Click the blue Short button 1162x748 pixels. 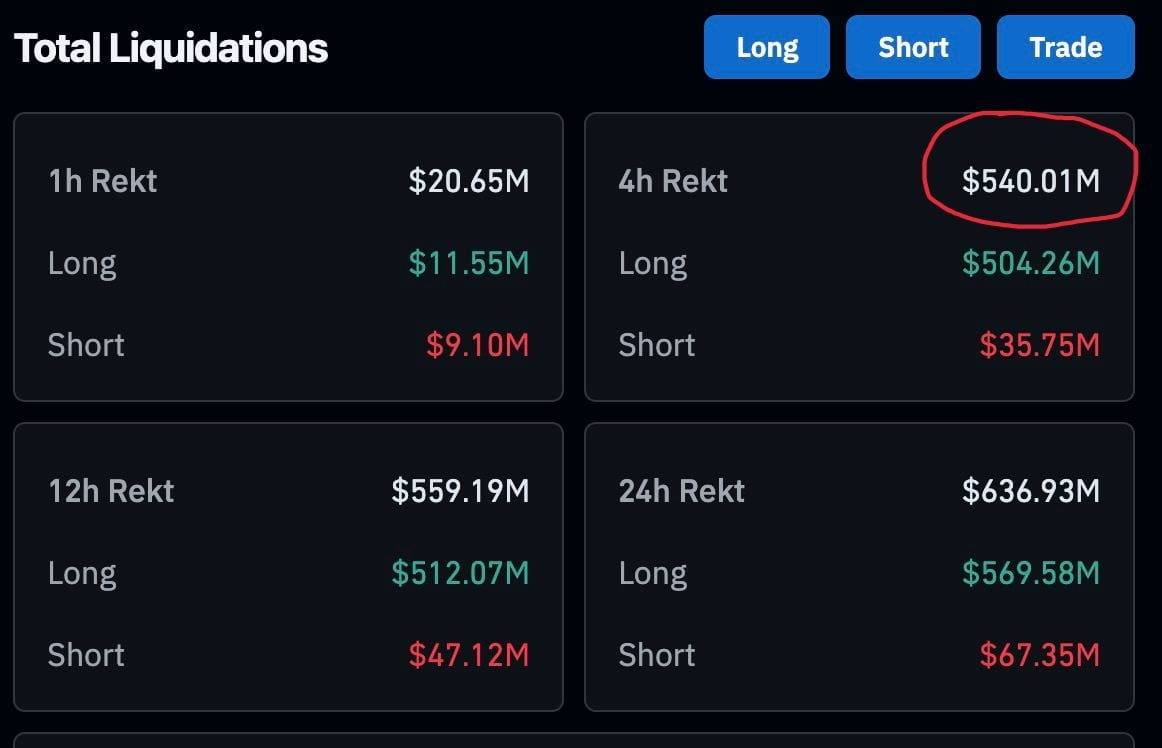tap(913, 47)
